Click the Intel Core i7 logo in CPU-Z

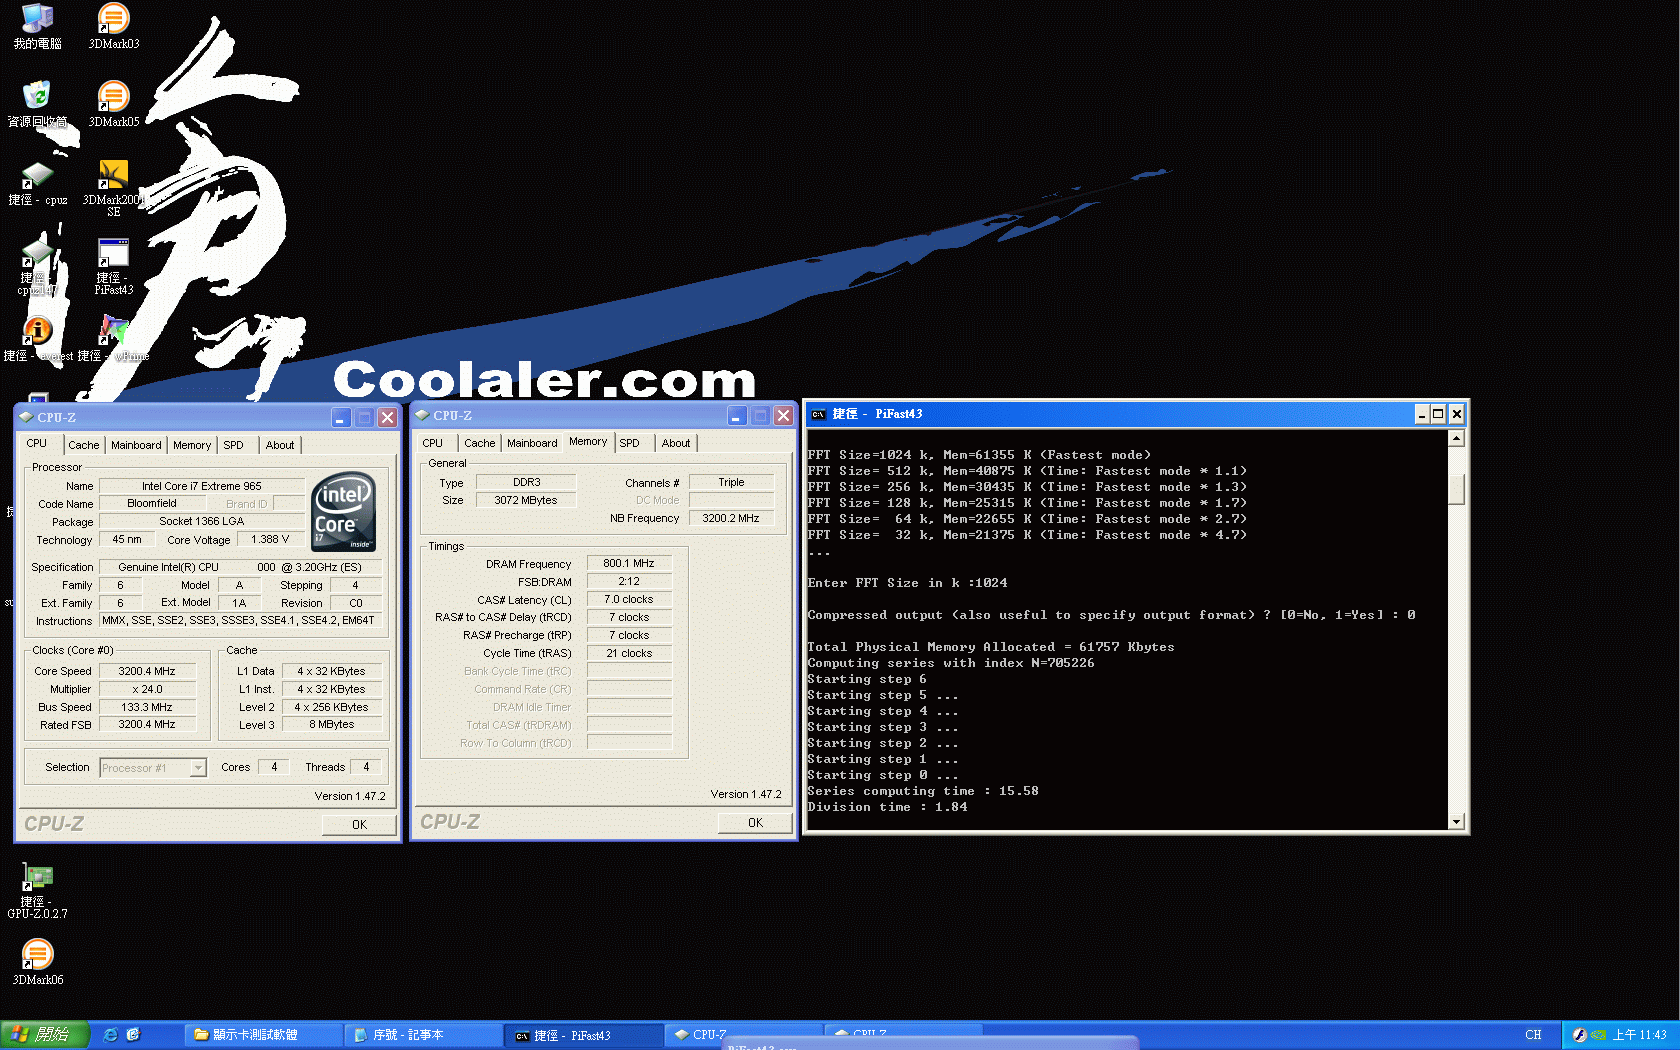[x=344, y=511]
